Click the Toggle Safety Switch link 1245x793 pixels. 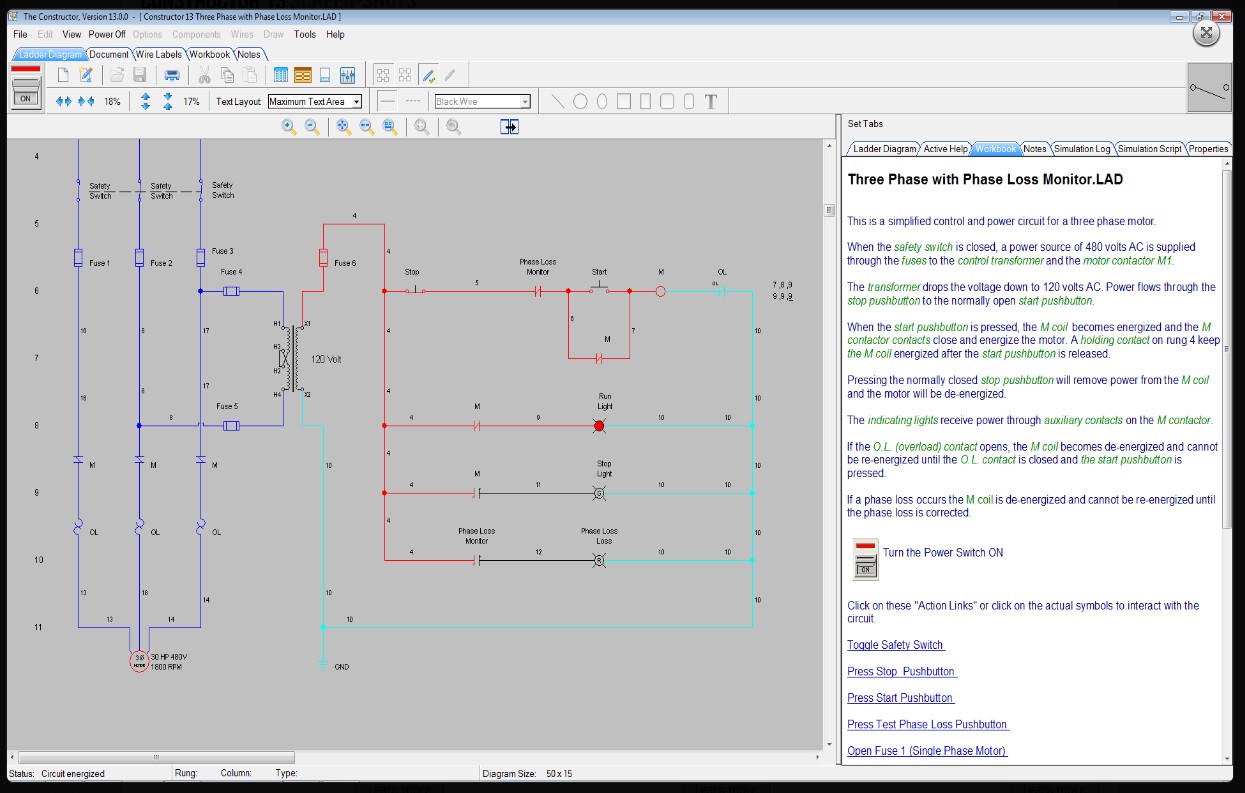[895, 645]
